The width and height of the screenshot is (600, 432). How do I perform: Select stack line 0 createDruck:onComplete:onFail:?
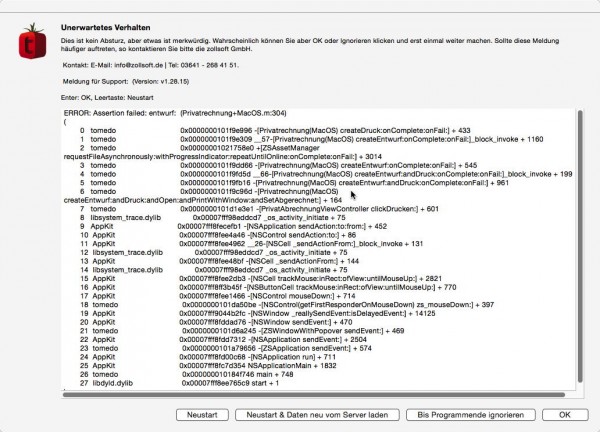point(275,130)
